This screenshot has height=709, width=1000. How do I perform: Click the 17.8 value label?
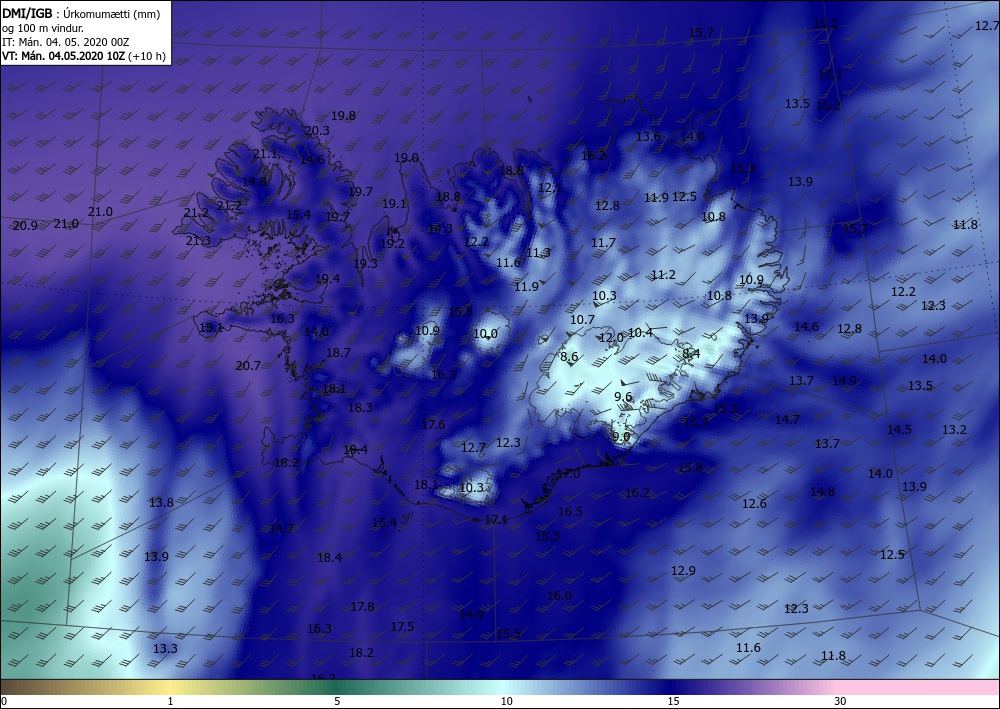[x=362, y=607]
